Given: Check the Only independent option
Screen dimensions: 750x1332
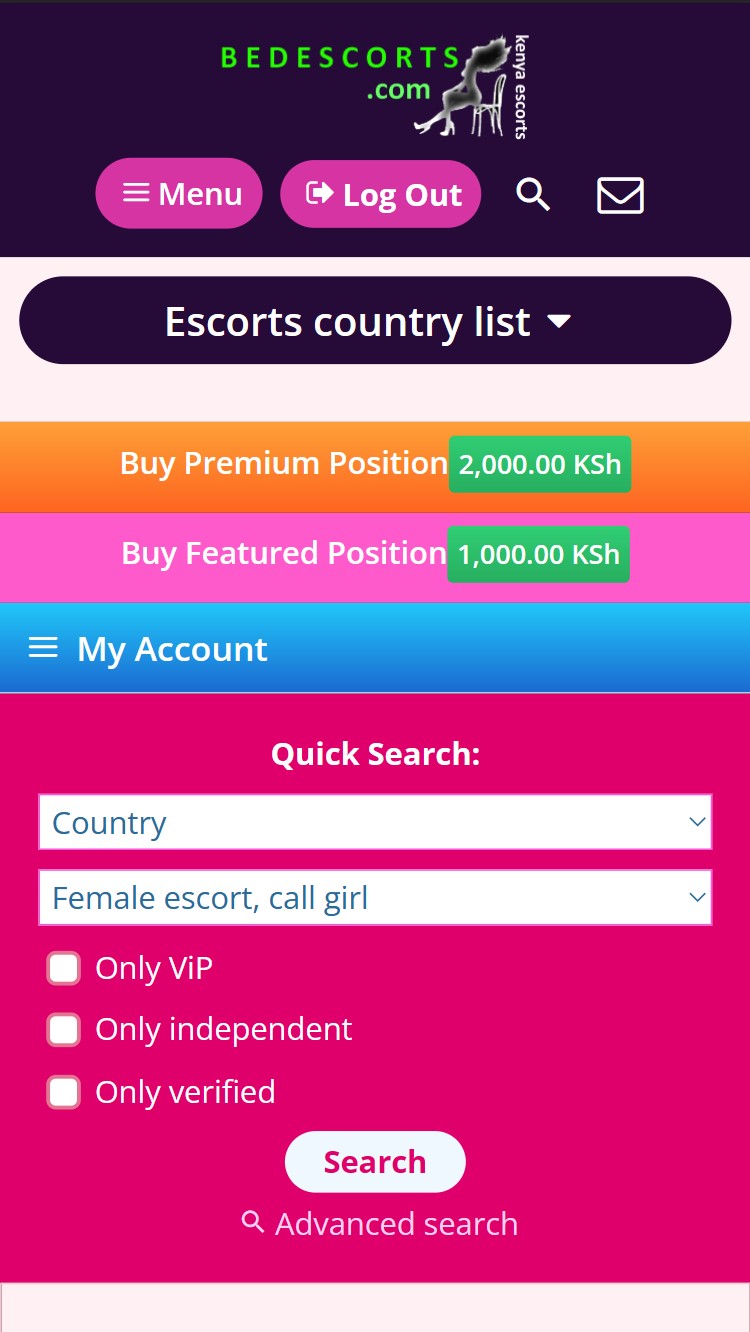Looking at the screenshot, I should 64,1030.
